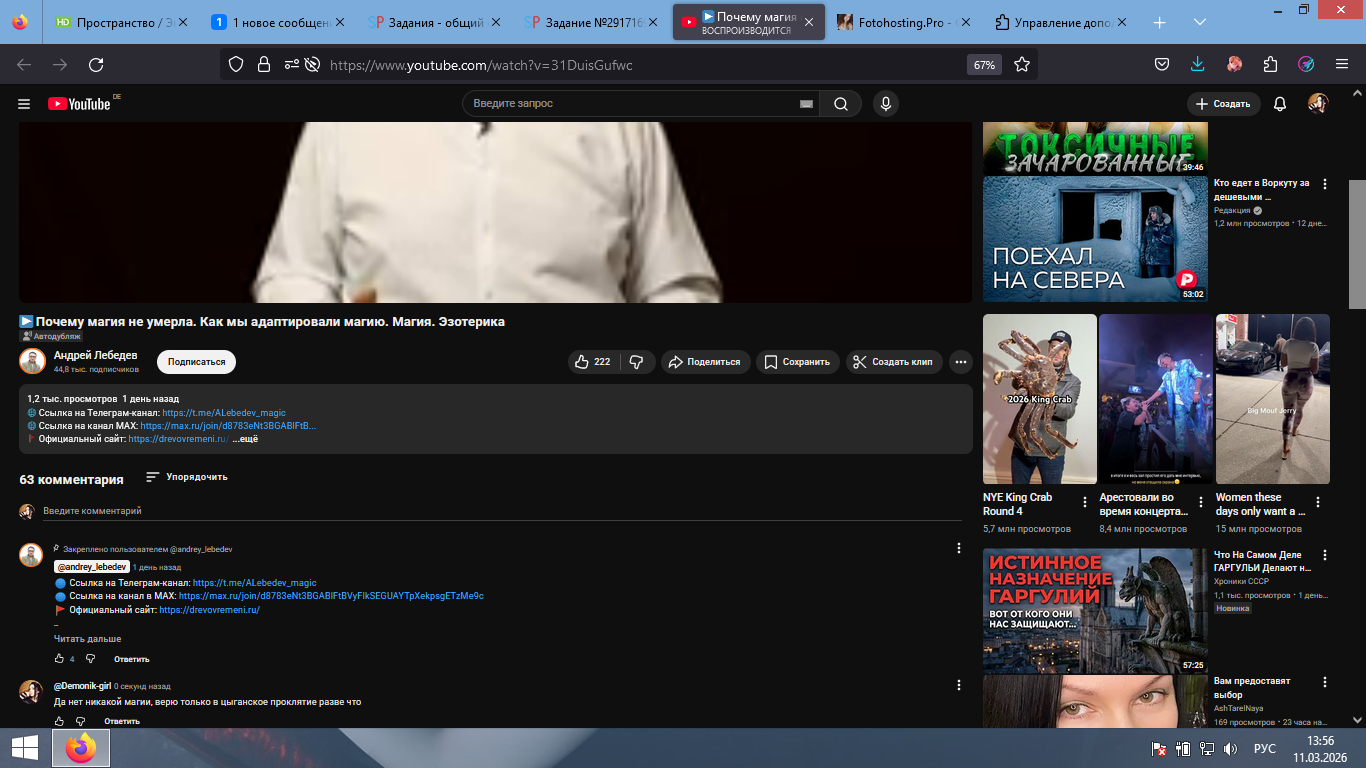Dislike the video using thumbs down
Viewport: 1366px width, 768px height.
point(636,362)
